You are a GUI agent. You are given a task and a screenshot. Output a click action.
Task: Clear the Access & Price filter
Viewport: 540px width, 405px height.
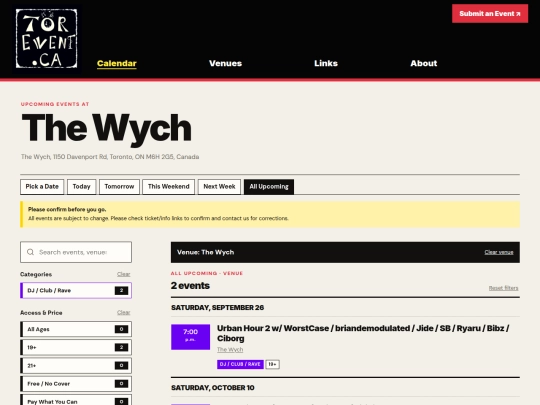[123, 313]
